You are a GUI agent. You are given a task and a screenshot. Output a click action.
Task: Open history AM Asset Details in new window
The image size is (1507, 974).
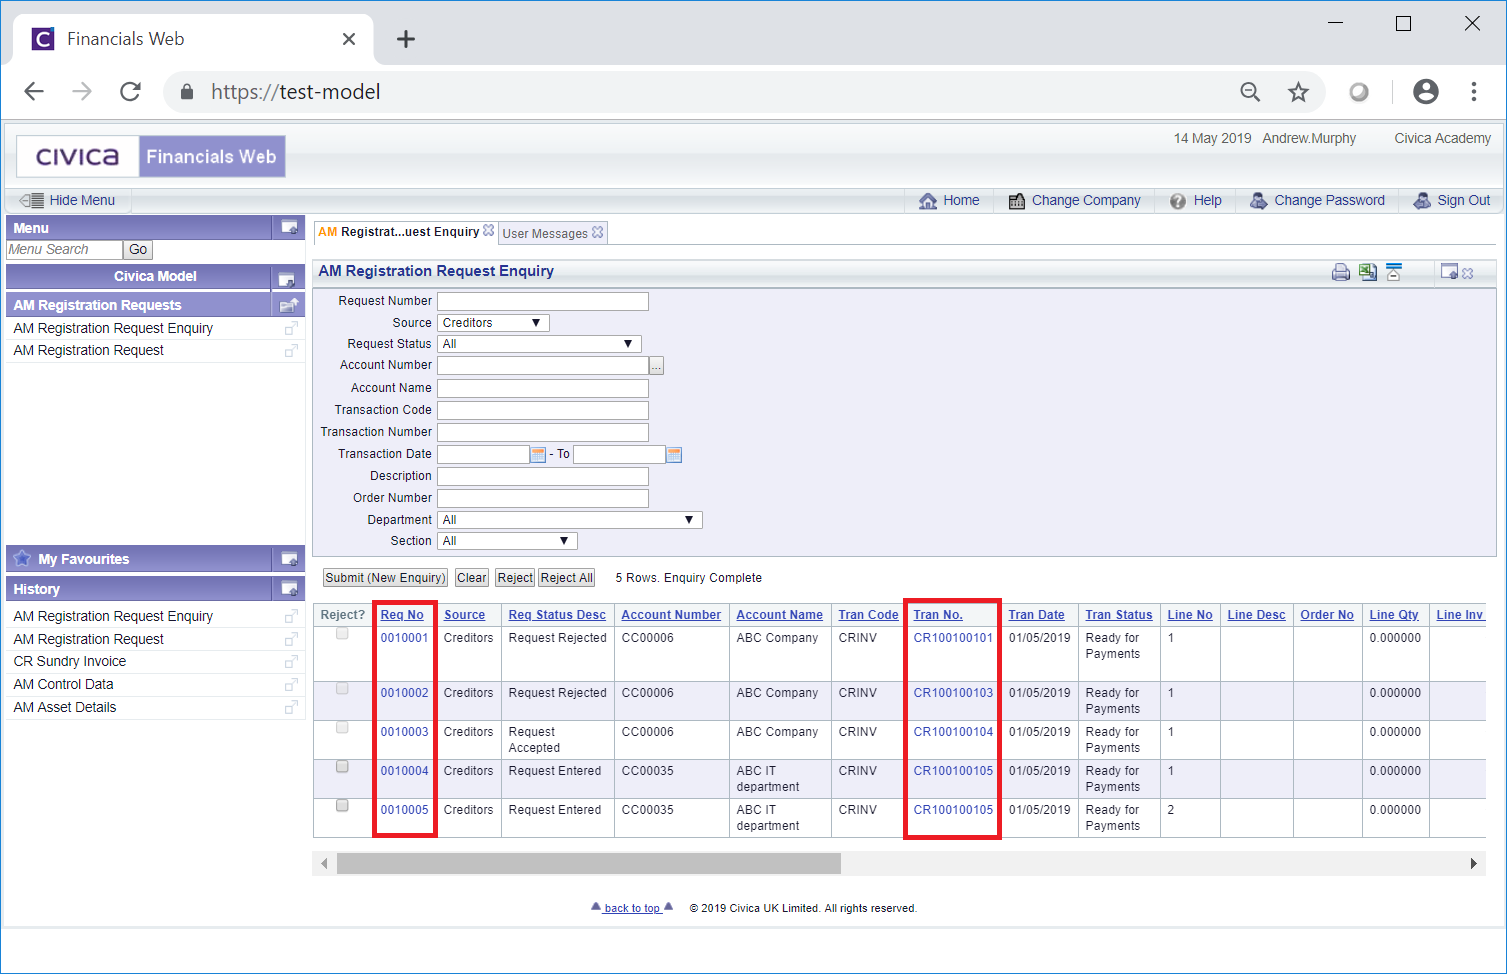[x=291, y=707]
